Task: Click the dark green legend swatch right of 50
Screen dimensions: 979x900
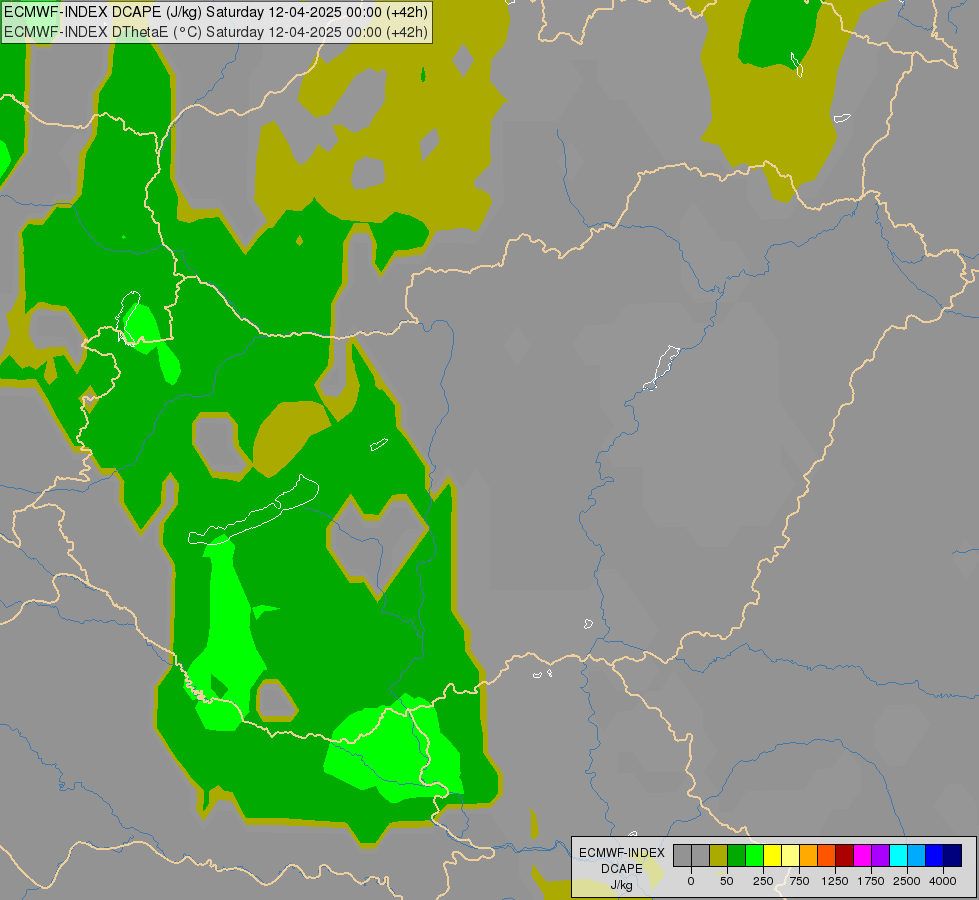Action: point(736,856)
